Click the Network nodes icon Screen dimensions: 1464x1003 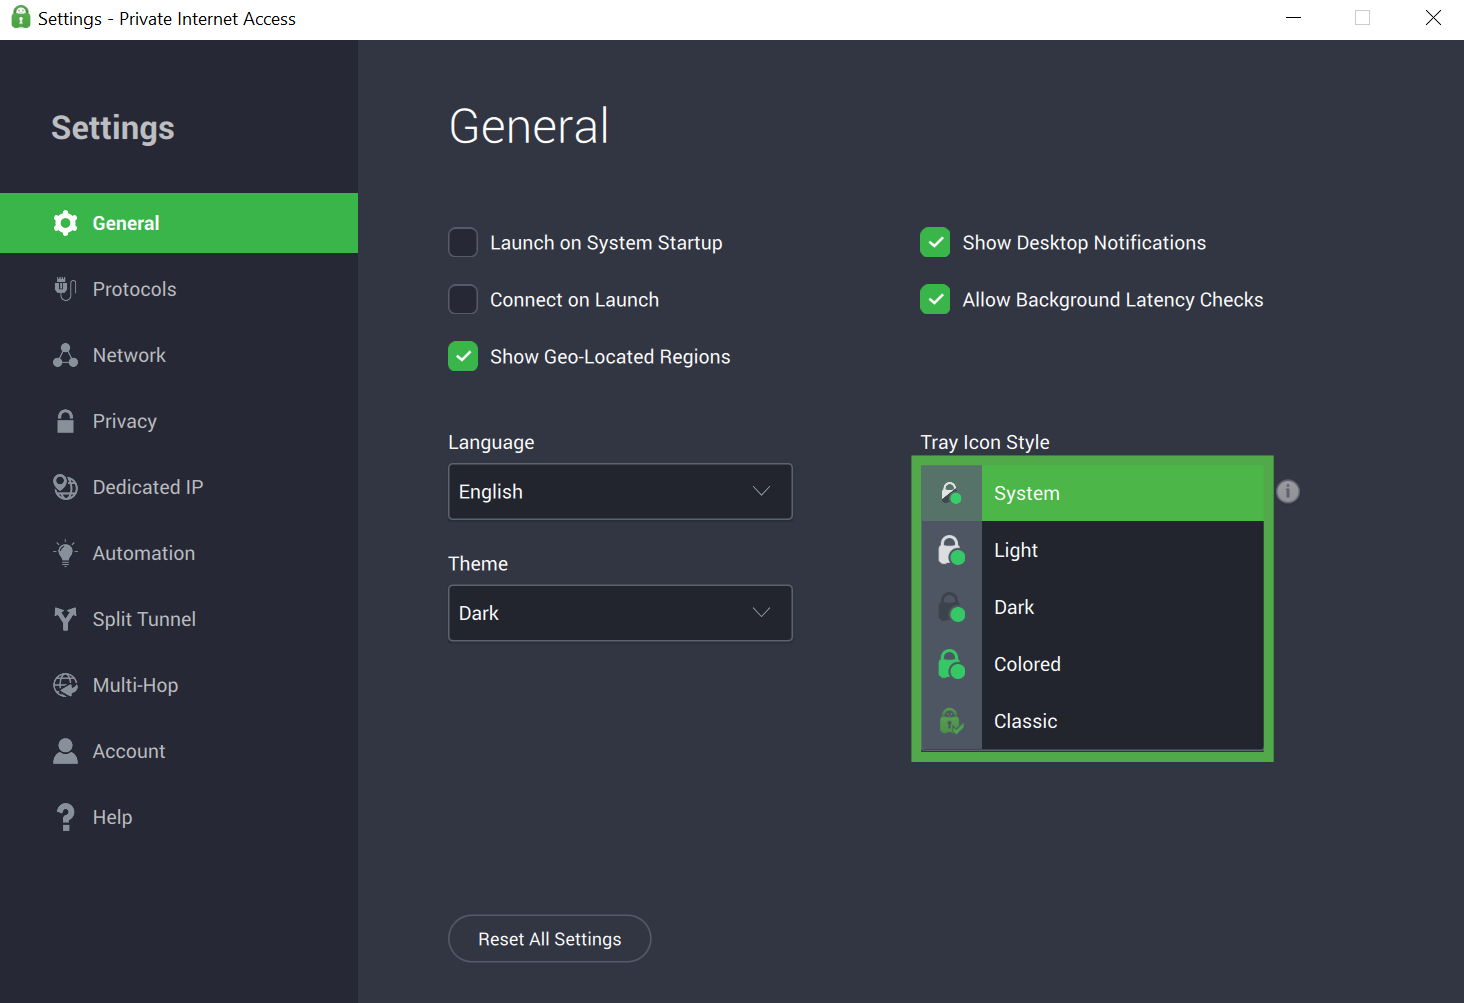pyautogui.click(x=65, y=355)
